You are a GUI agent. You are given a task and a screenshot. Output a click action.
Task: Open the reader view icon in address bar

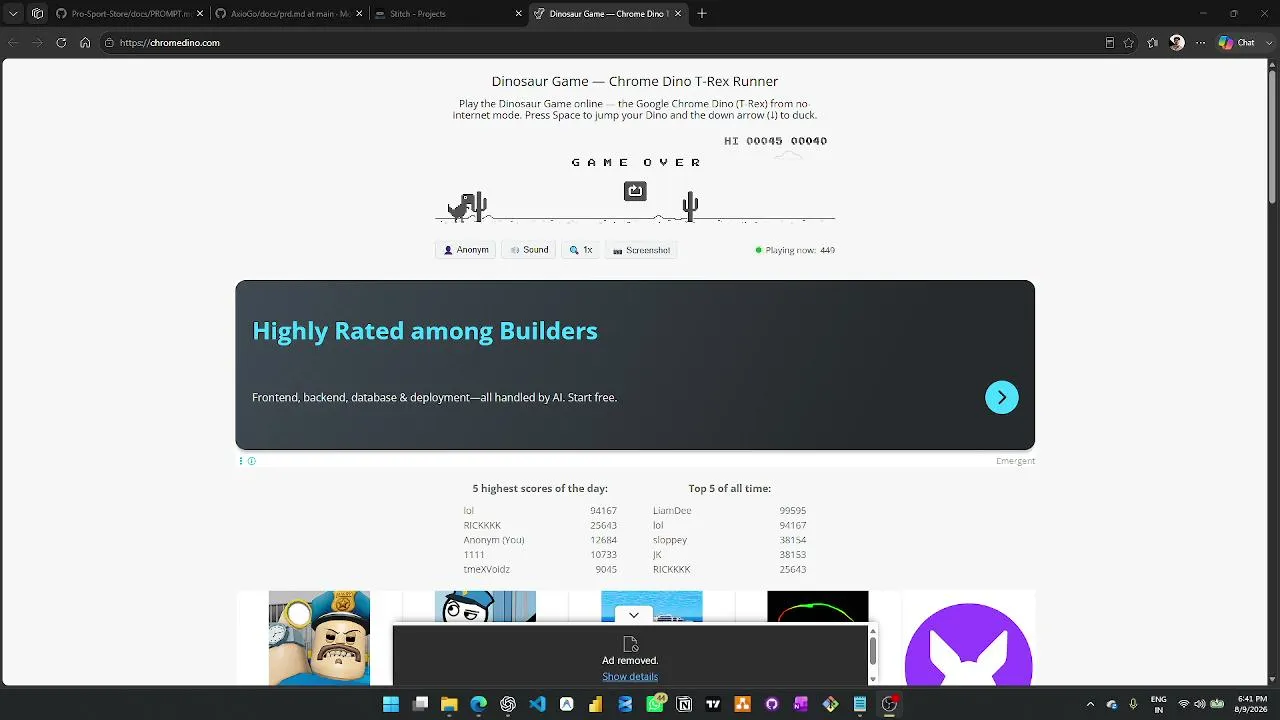pyautogui.click(x=1109, y=43)
